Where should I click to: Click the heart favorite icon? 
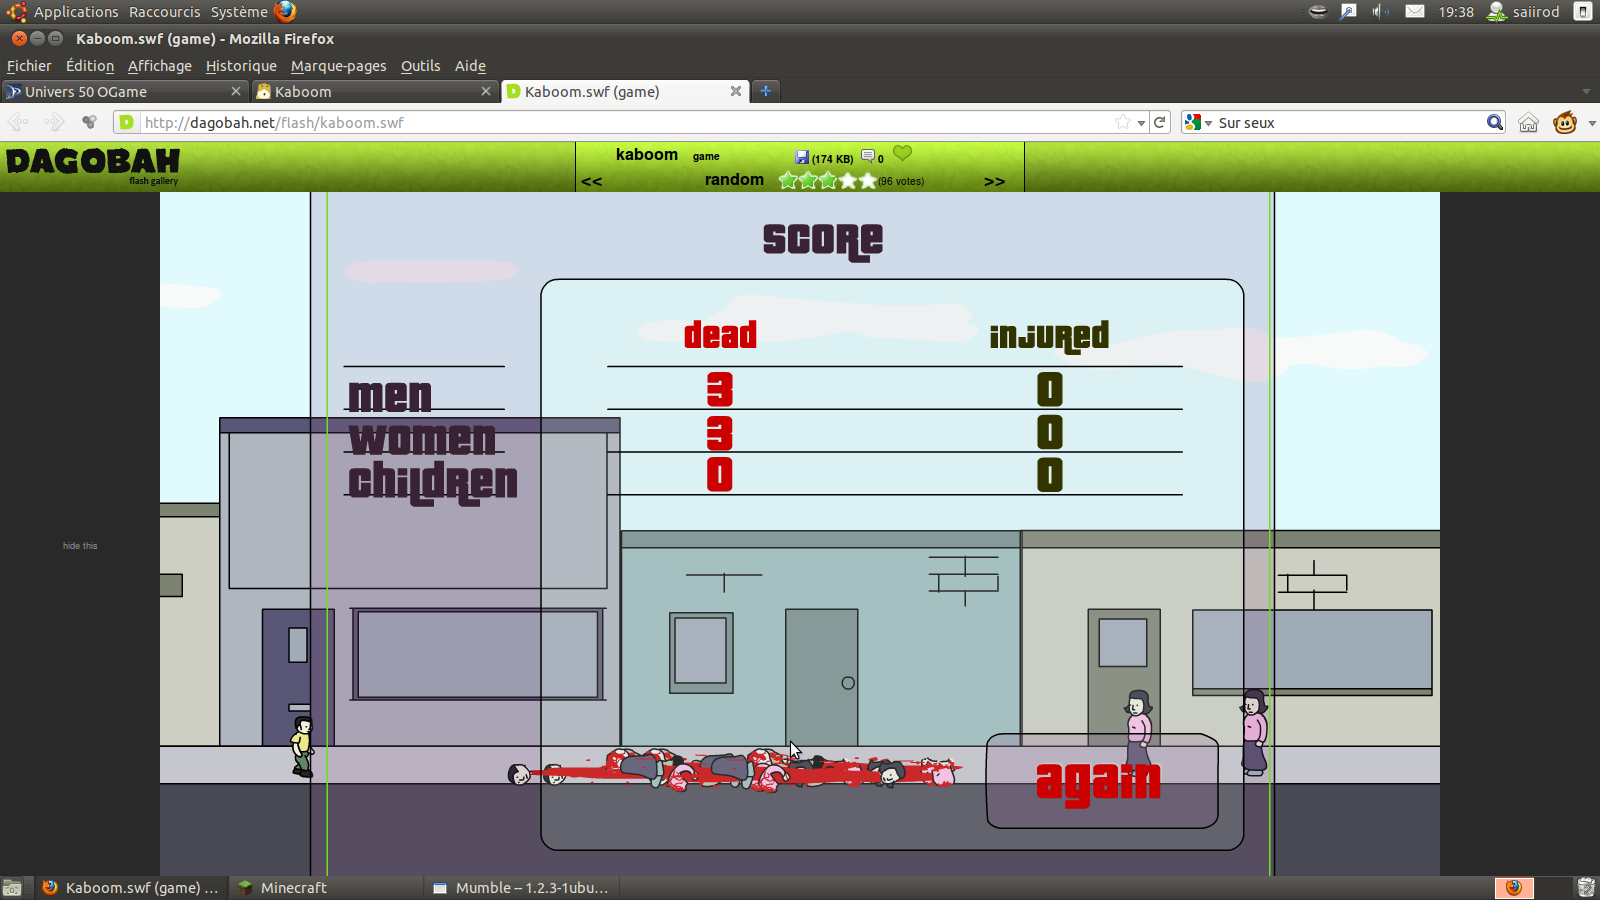point(902,153)
